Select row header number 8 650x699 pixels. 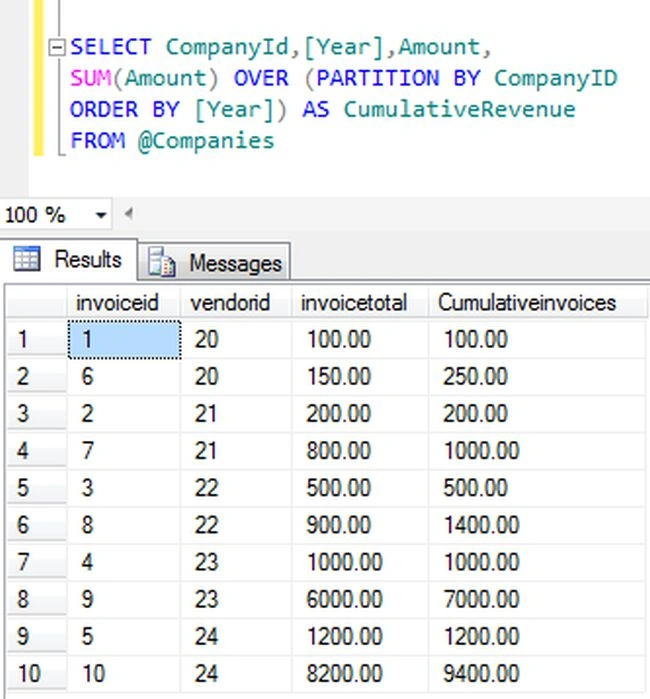tap(37, 599)
